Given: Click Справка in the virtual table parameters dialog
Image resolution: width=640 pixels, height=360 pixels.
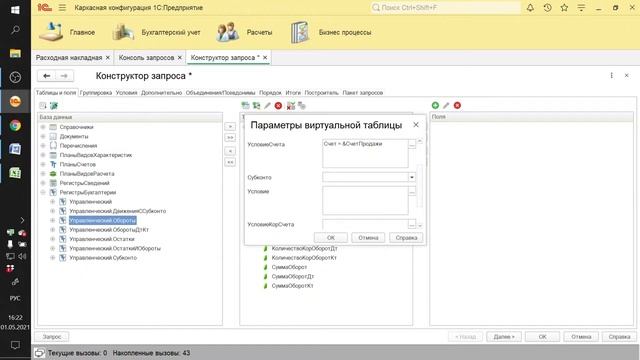Looking at the screenshot, I should pyautogui.click(x=406, y=238).
